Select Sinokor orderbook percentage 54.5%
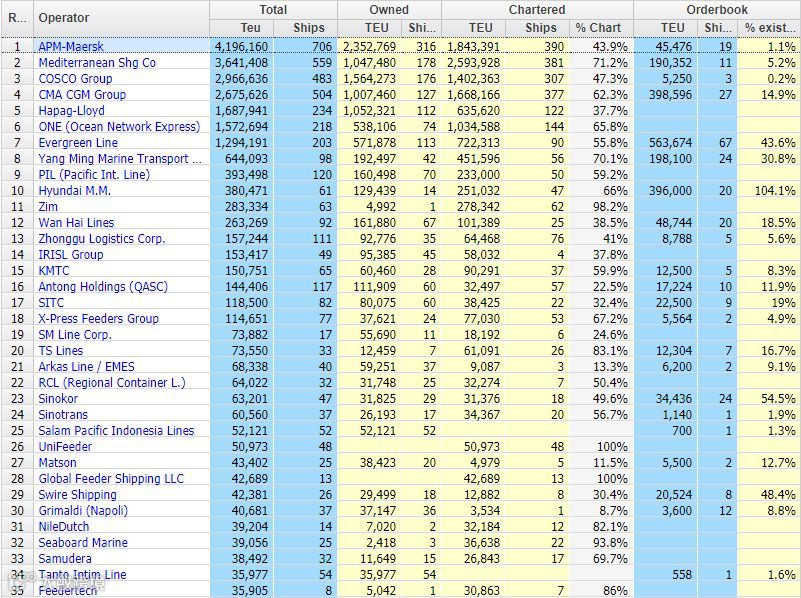The image size is (801, 598). pyautogui.click(x=769, y=399)
